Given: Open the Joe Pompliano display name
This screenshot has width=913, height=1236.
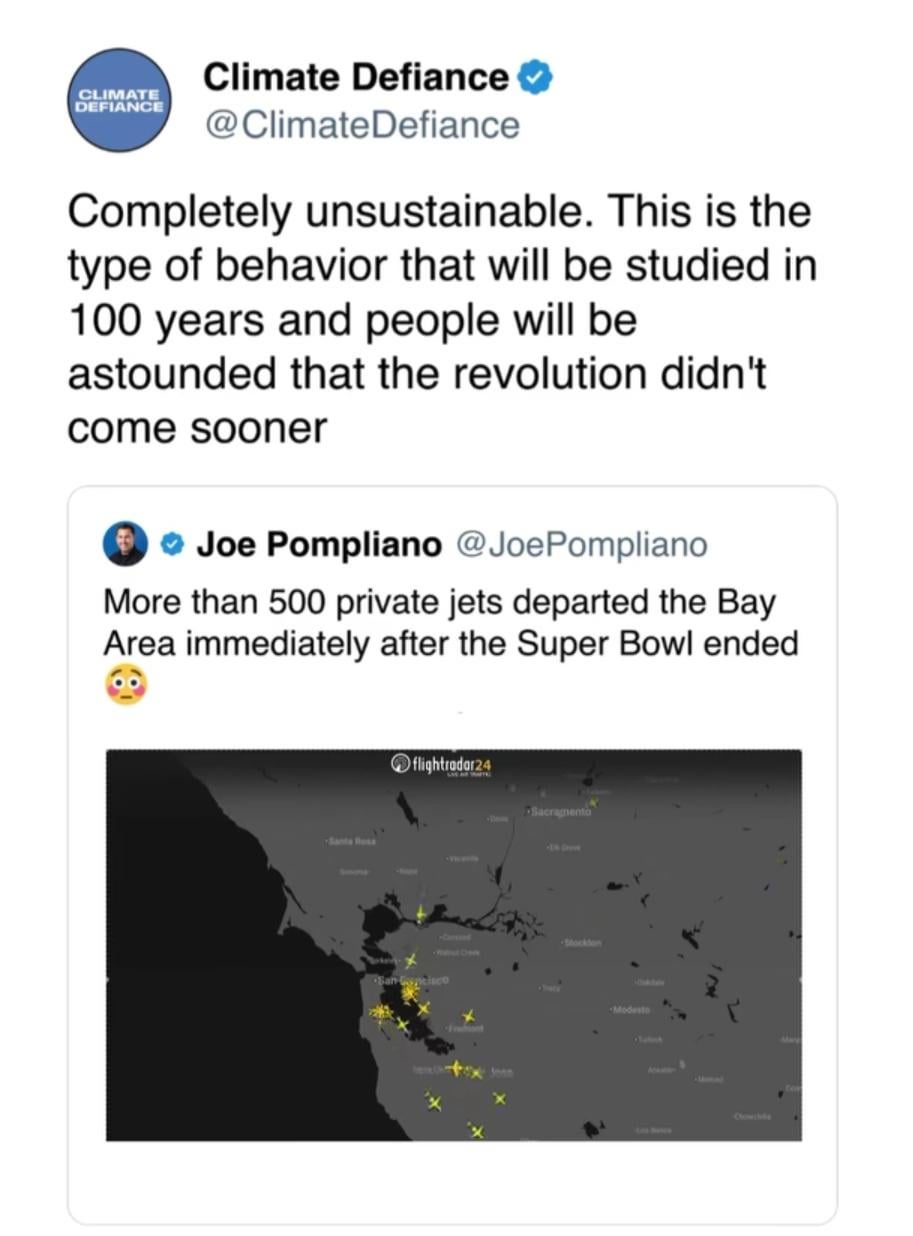Looking at the screenshot, I should [x=318, y=544].
